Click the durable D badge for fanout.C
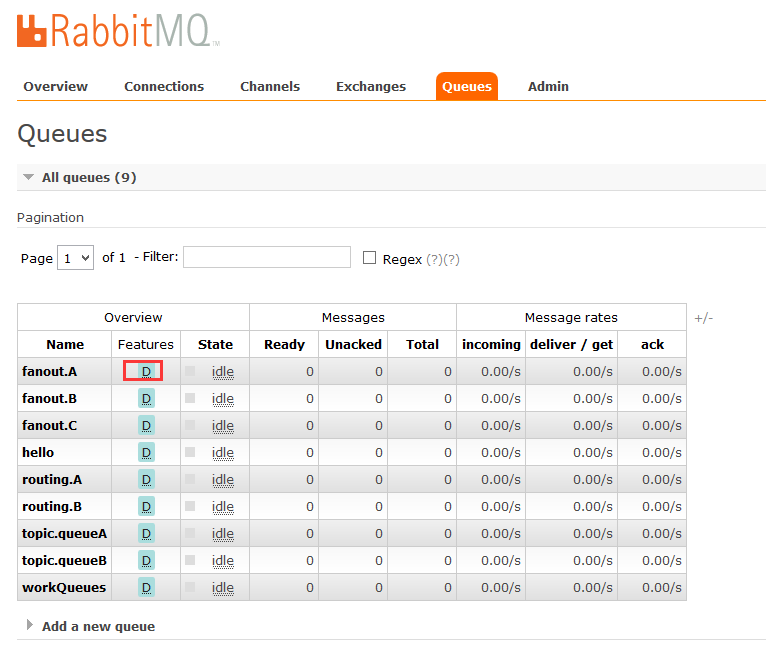 pos(146,425)
